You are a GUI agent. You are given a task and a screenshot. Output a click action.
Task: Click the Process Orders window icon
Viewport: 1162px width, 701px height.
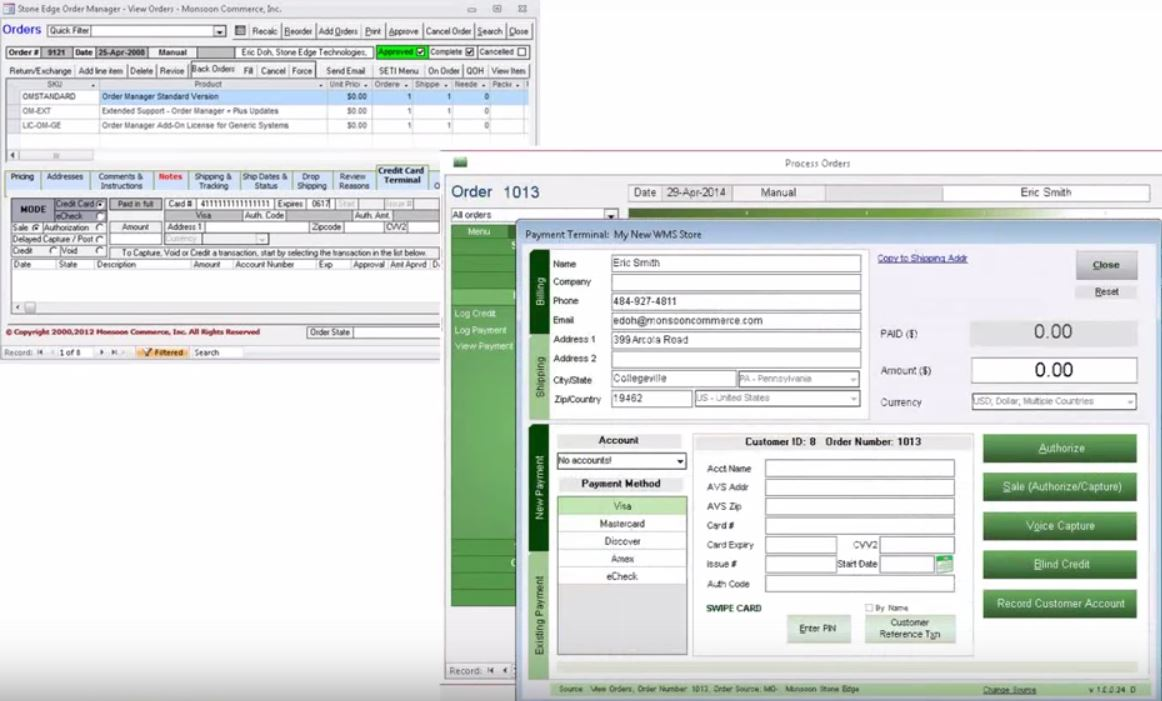click(461, 162)
